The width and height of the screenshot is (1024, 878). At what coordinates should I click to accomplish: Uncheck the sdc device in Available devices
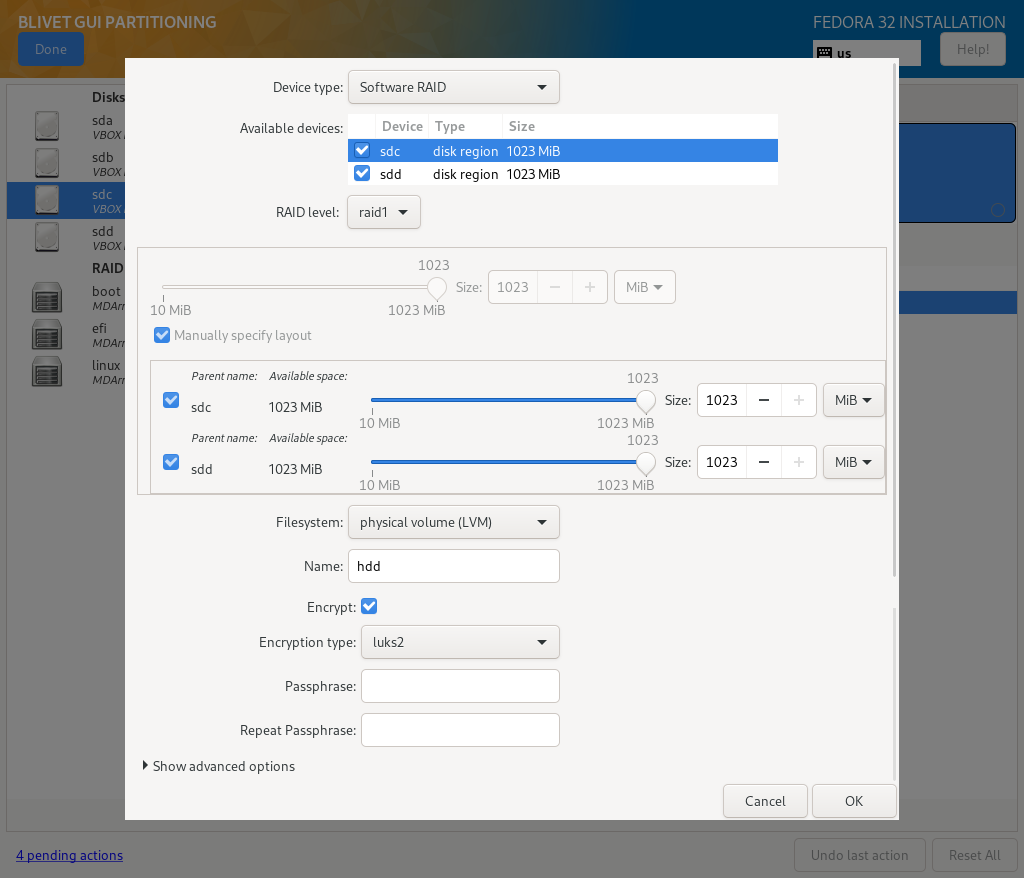point(362,151)
